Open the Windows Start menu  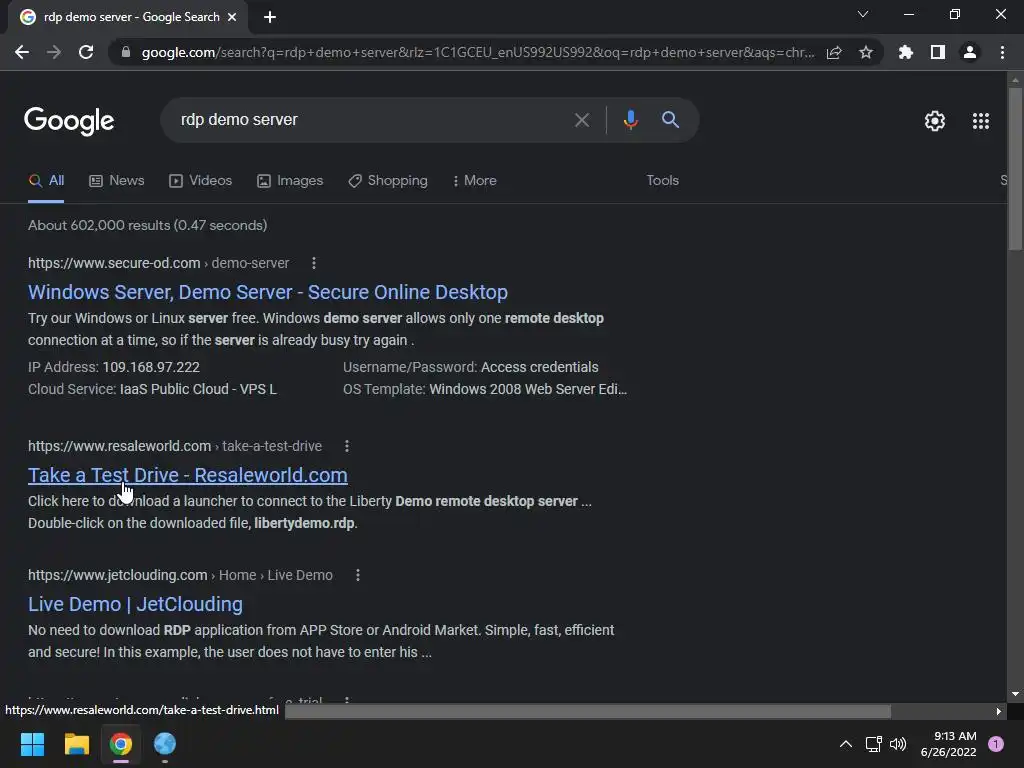pos(32,744)
